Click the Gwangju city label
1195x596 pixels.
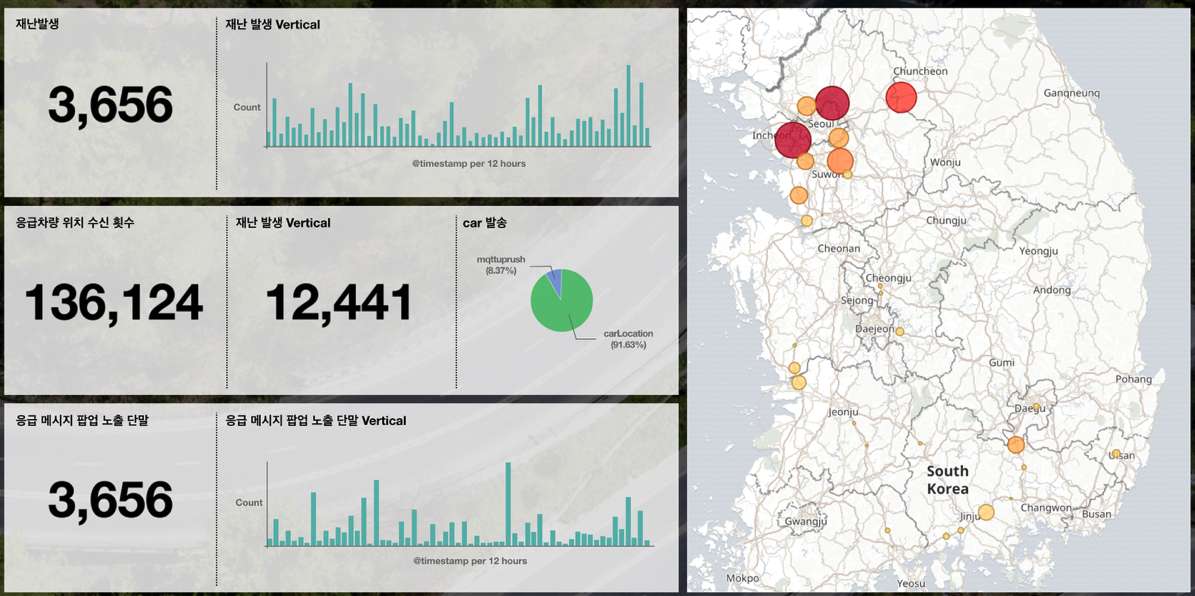pos(805,522)
